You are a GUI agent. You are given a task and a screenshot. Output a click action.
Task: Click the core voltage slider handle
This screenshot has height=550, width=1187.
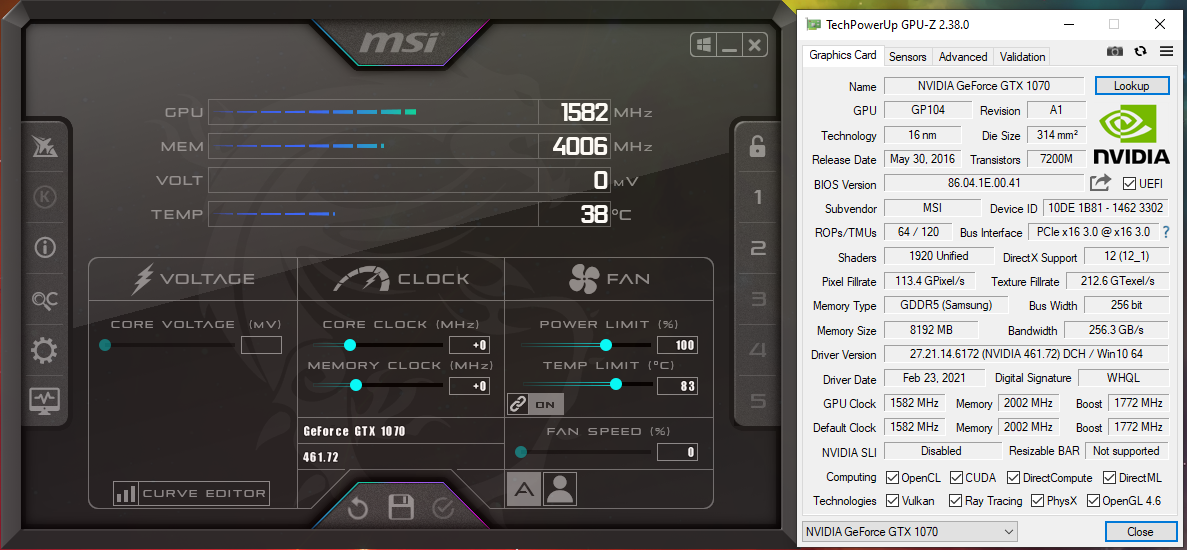105,345
